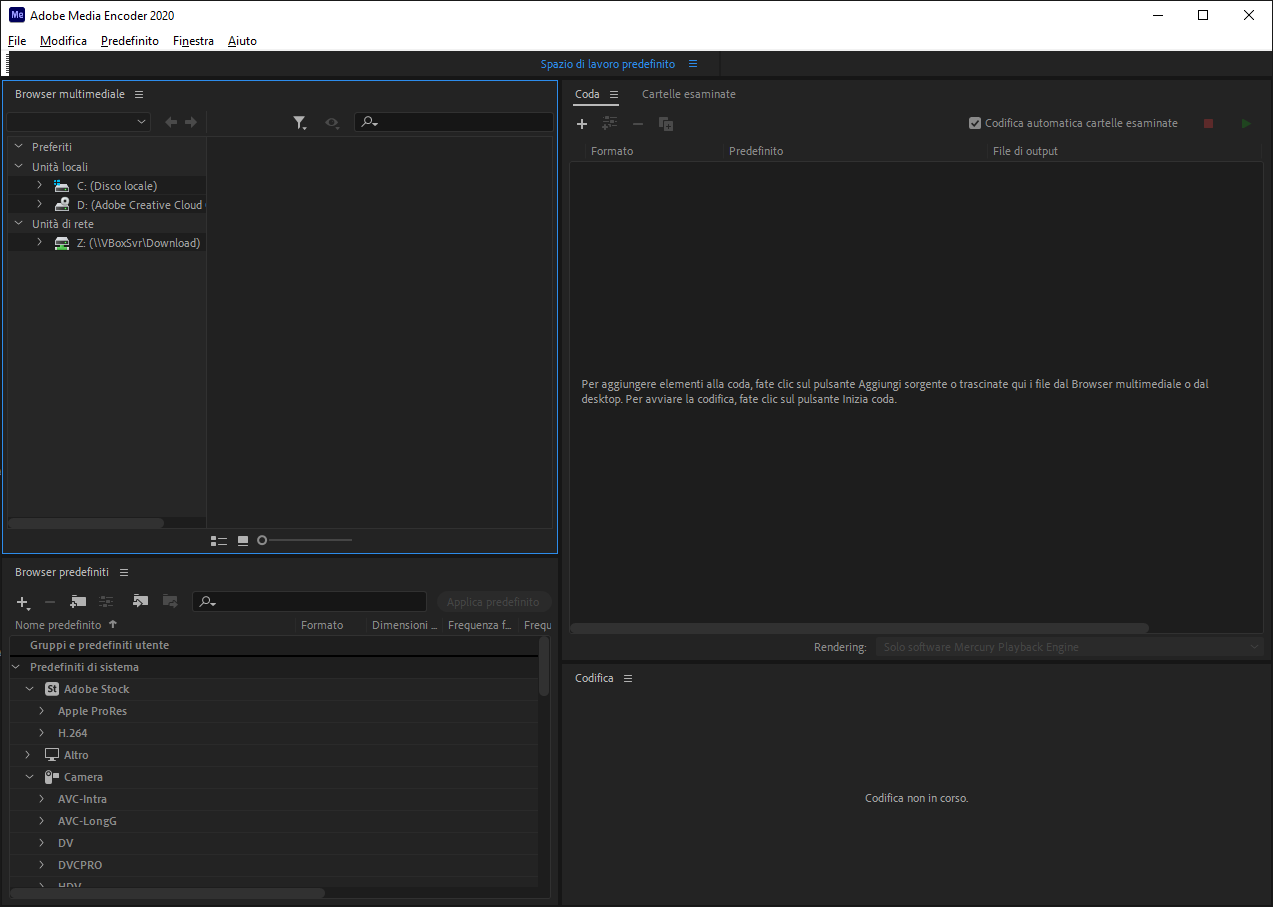Viewport: 1273px width, 907px height.
Task: Click the Add source plus icon in Coda
Action: click(x=582, y=124)
